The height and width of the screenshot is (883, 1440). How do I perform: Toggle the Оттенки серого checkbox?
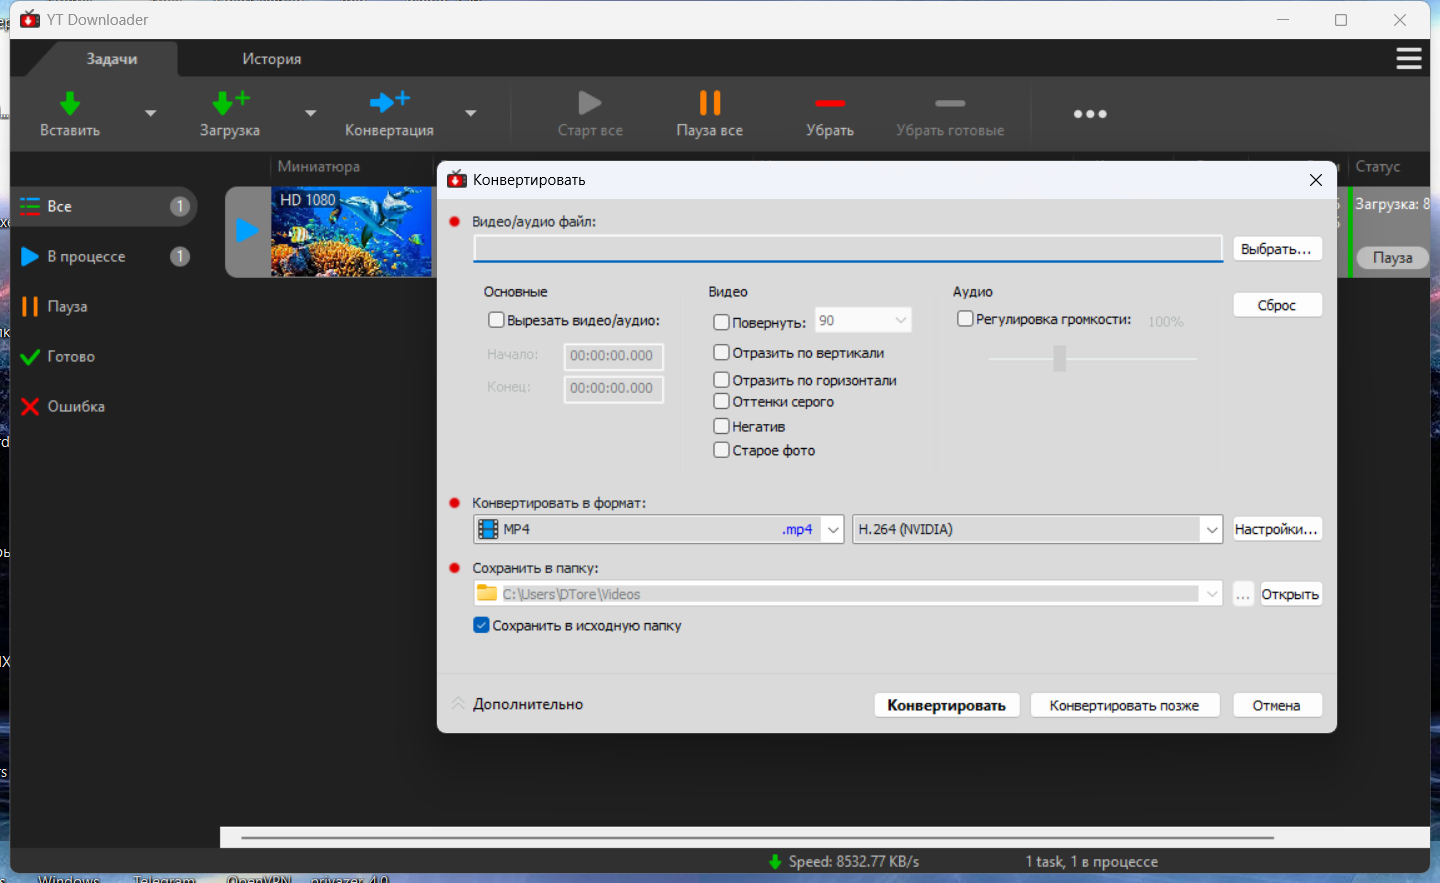pyautogui.click(x=721, y=401)
